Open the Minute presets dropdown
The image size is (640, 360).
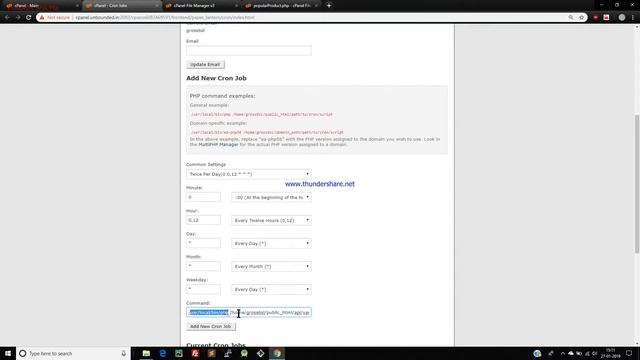pos(271,197)
